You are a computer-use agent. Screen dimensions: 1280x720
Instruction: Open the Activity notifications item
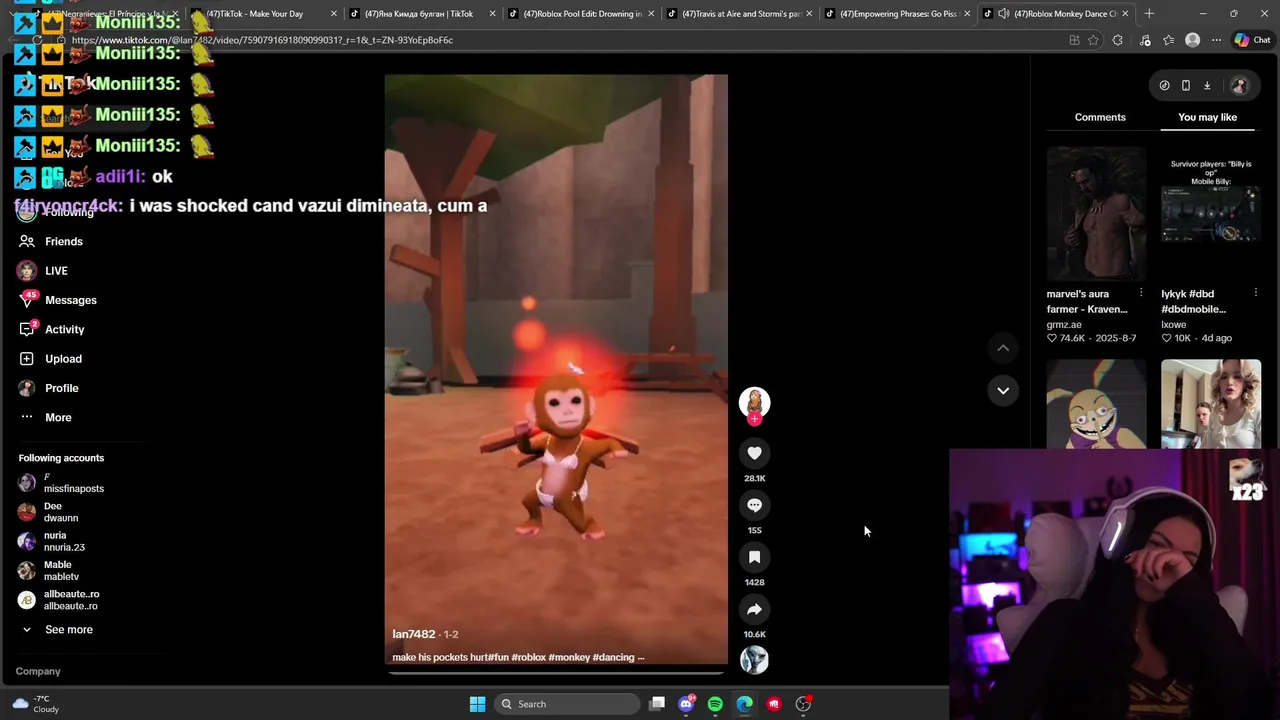pos(64,329)
